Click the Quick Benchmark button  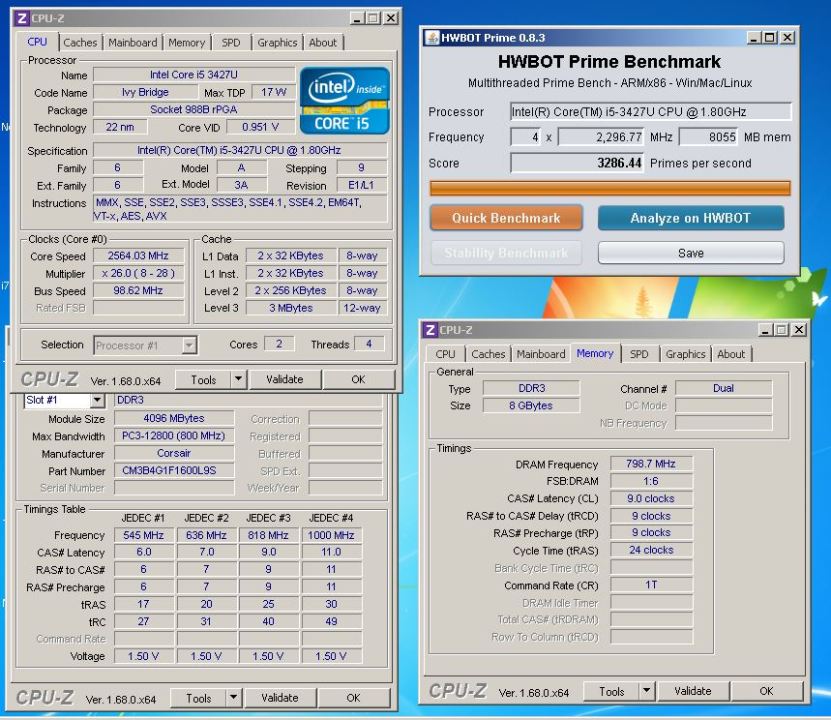506,218
